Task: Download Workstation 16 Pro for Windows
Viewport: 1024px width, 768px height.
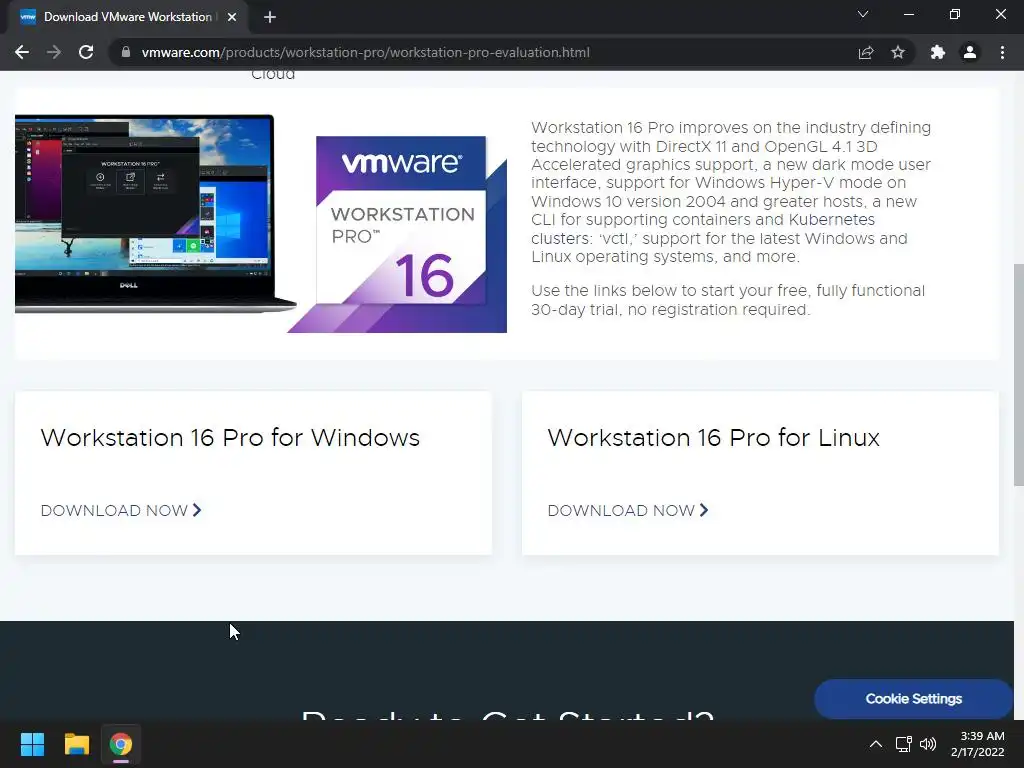Action: [121, 510]
